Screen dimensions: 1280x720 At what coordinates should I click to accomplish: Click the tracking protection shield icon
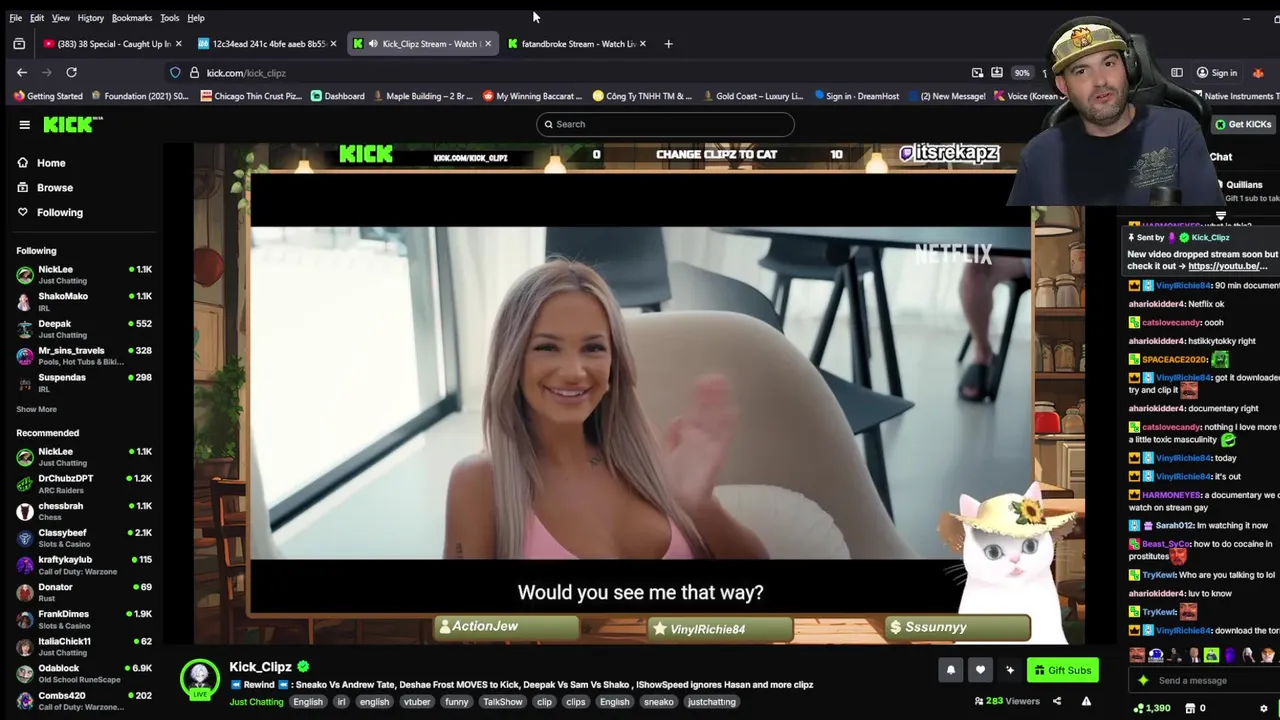(x=175, y=73)
